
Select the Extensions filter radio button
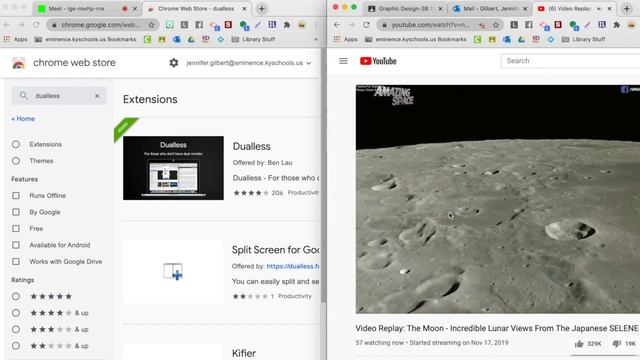pos(16,144)
